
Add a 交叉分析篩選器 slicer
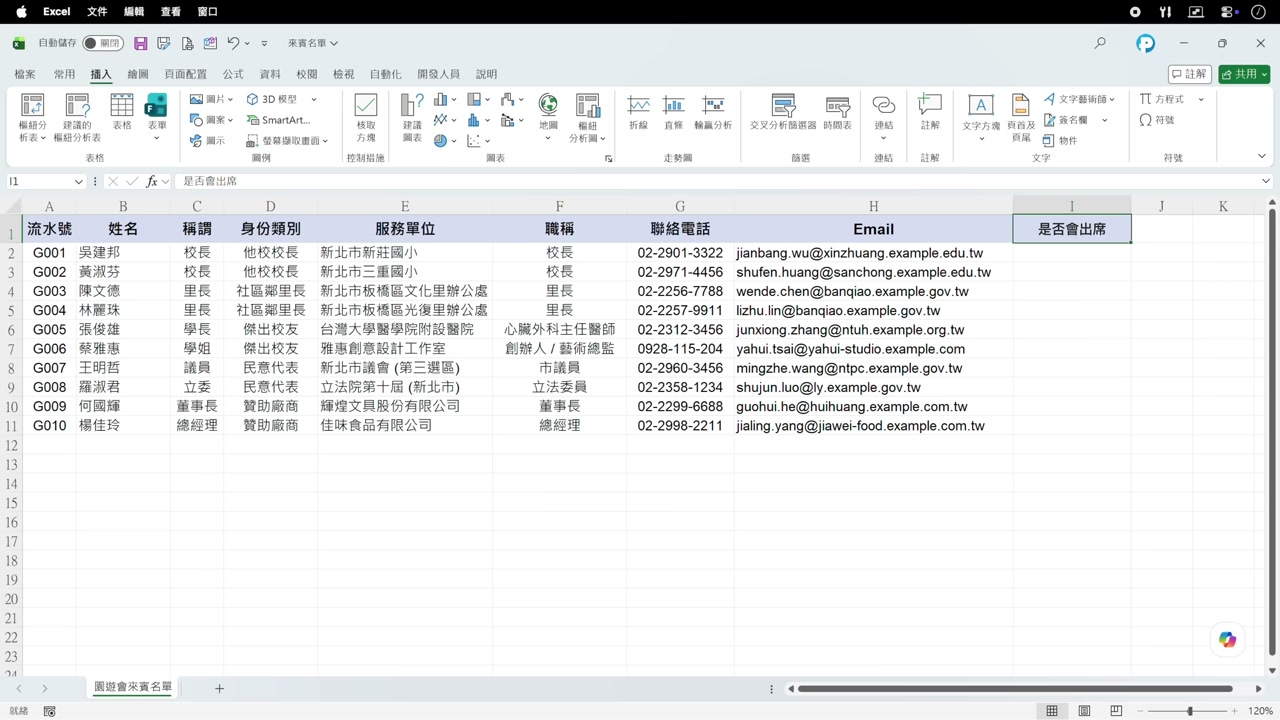pos(783,112)
